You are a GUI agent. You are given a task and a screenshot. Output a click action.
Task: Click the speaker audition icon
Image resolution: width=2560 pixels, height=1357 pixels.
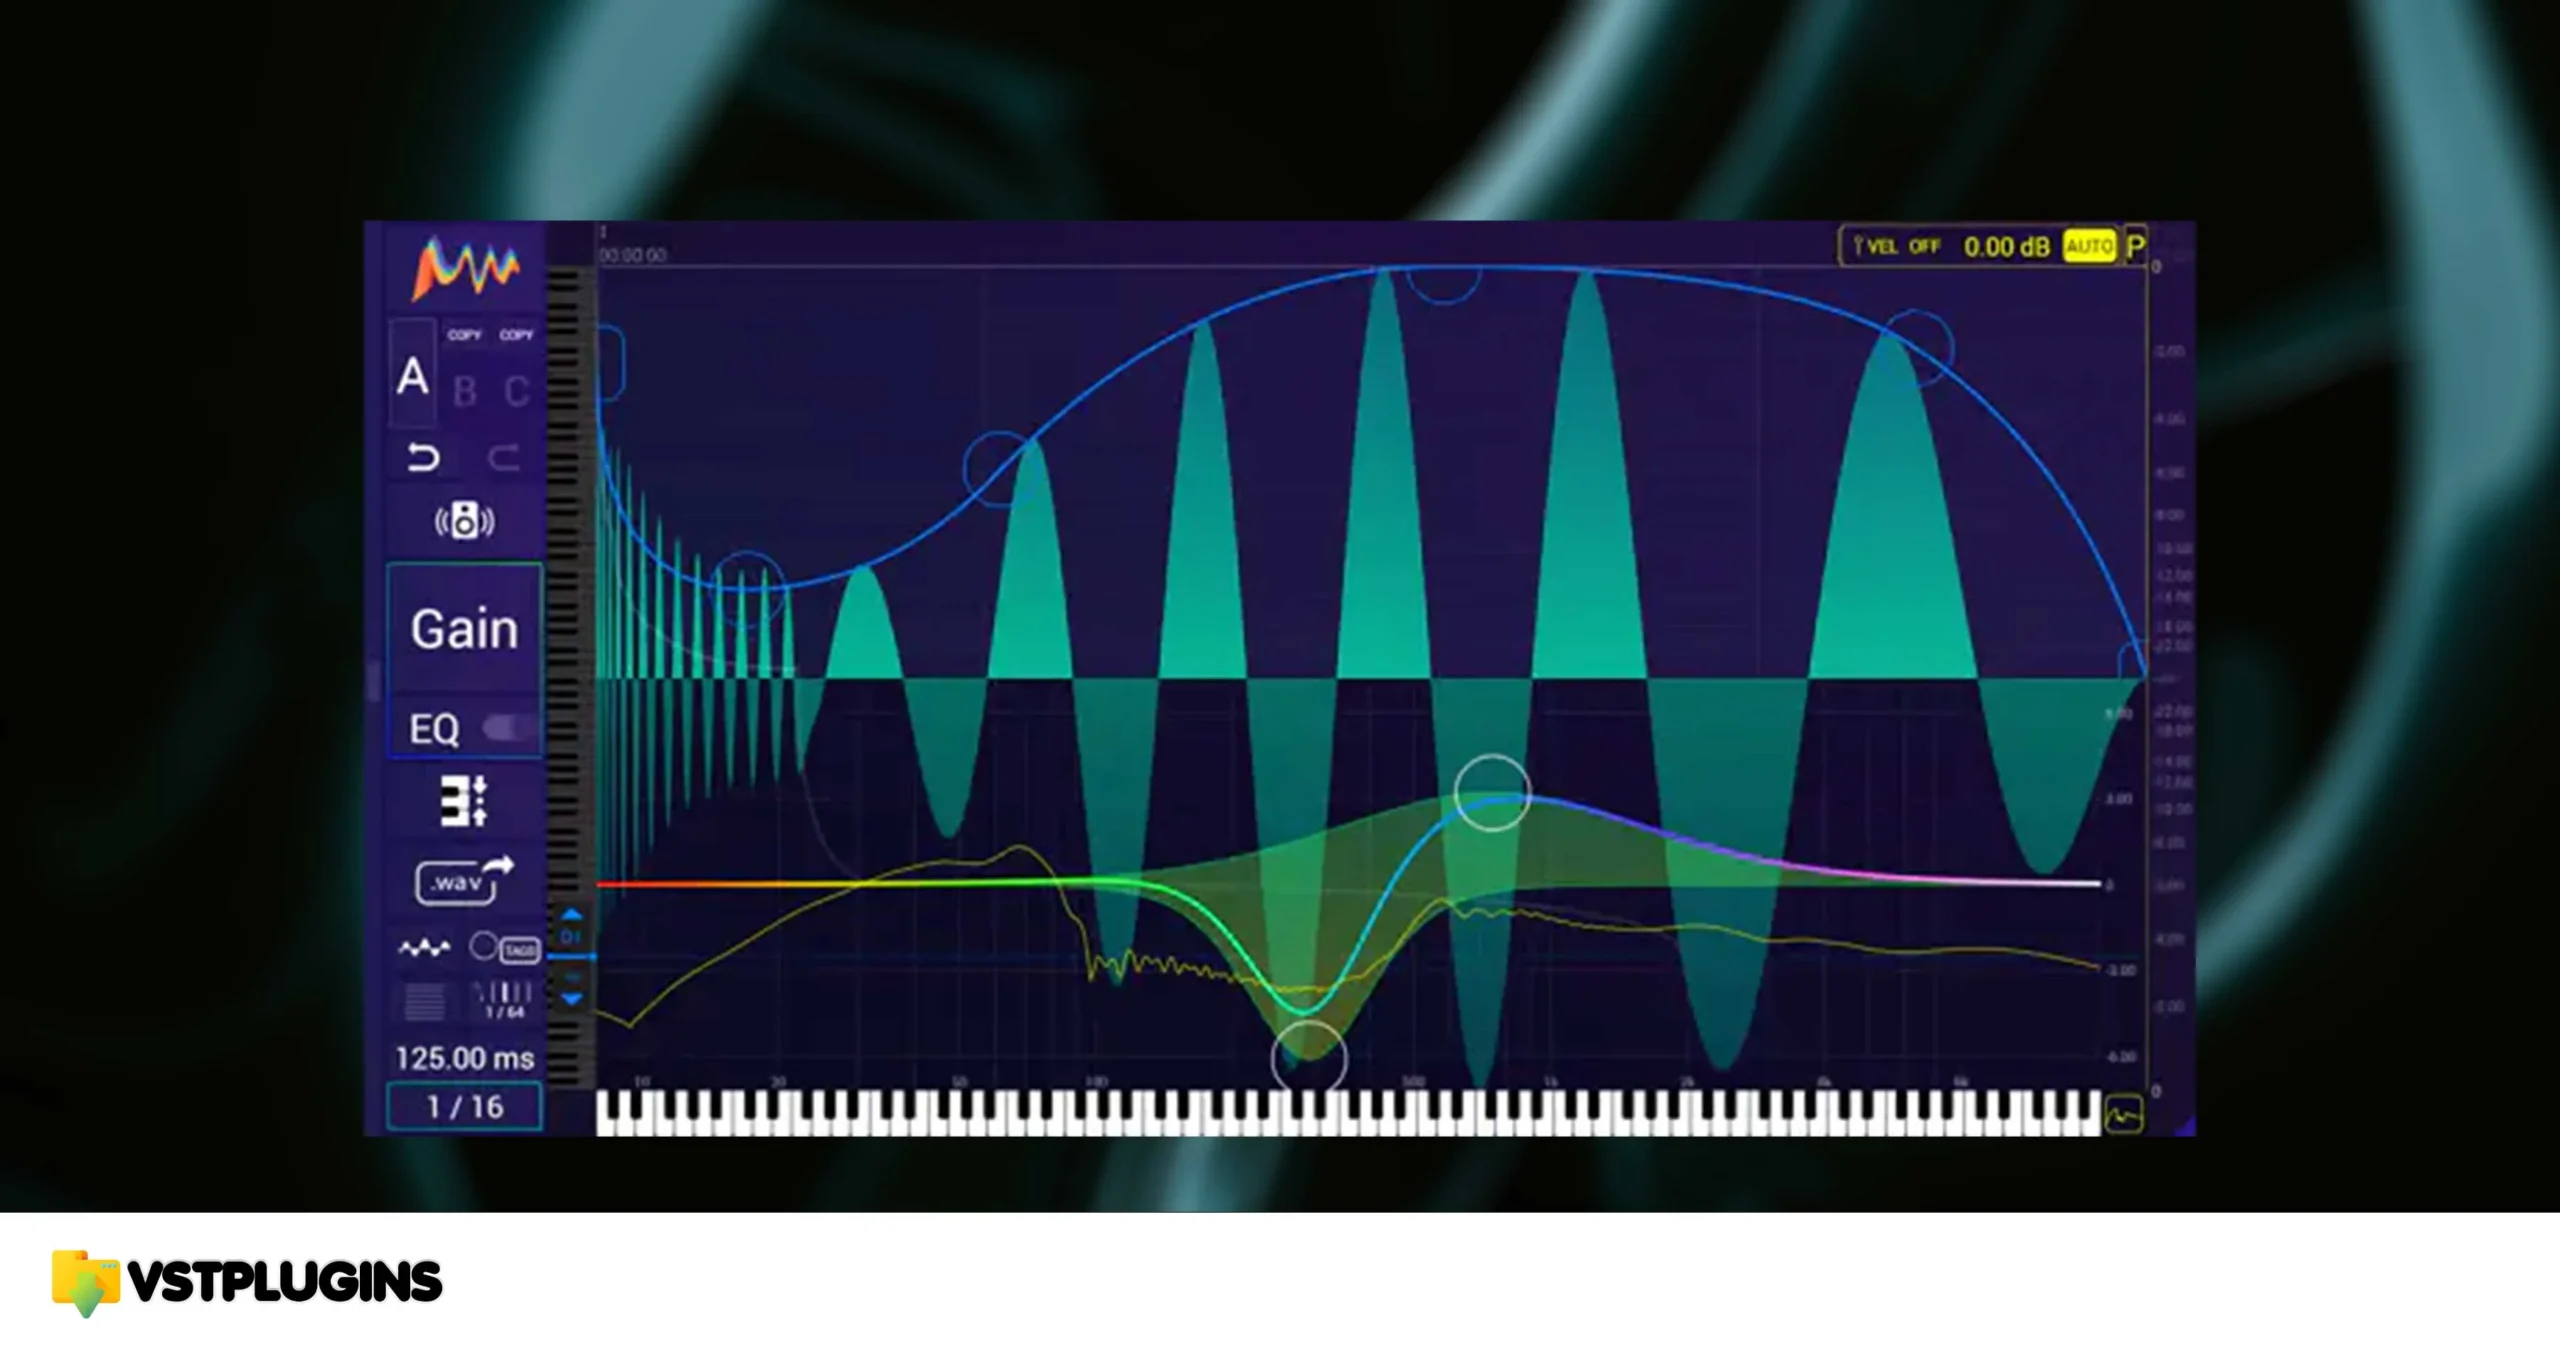coord(464,521)
